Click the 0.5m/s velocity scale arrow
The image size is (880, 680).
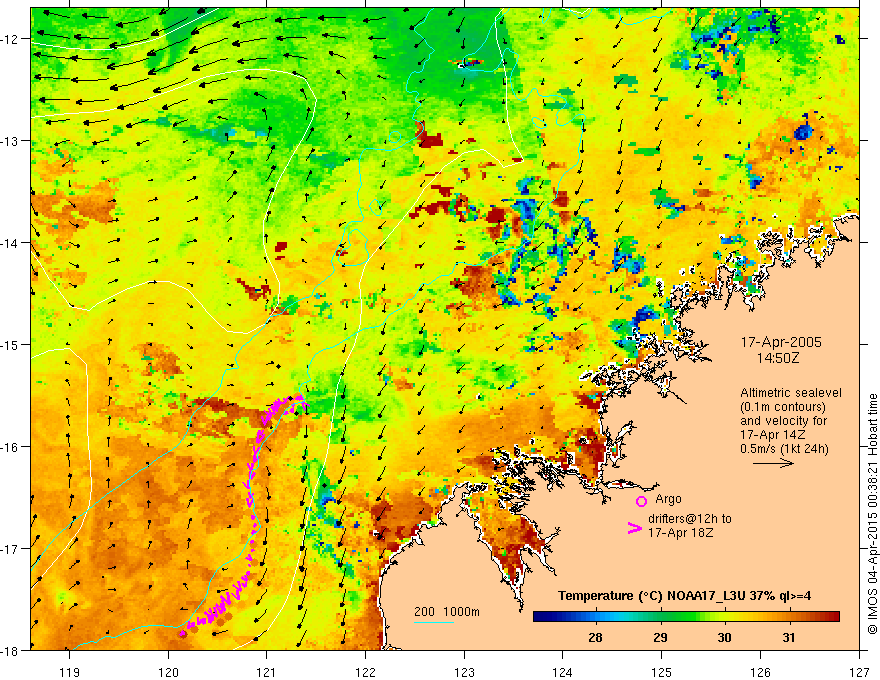pyautogui.click(x=773, y=463)
